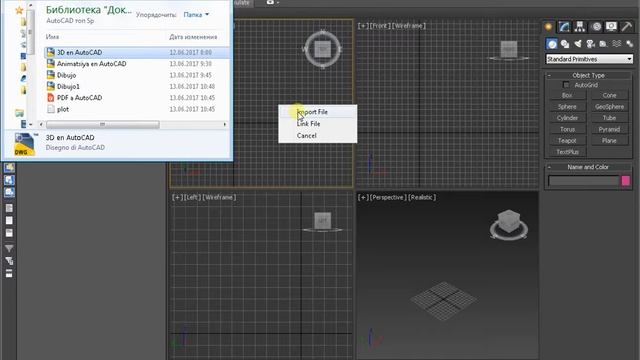Click the Cylinder primitive button
640x360 pixels.
coord(567,118)
